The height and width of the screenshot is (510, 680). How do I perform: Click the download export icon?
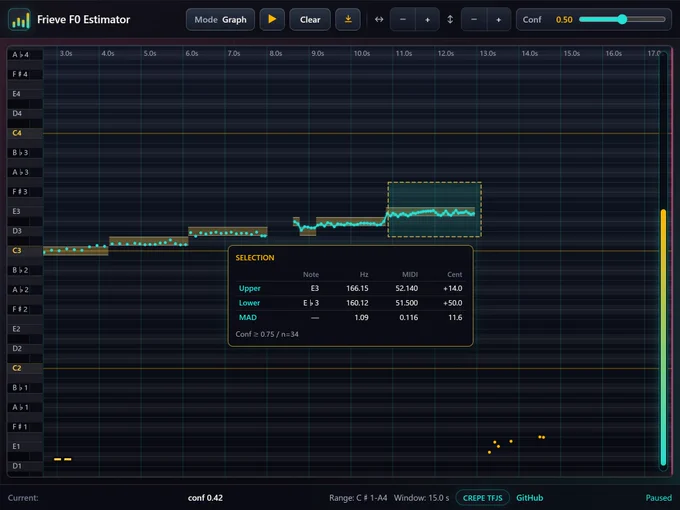348,20
